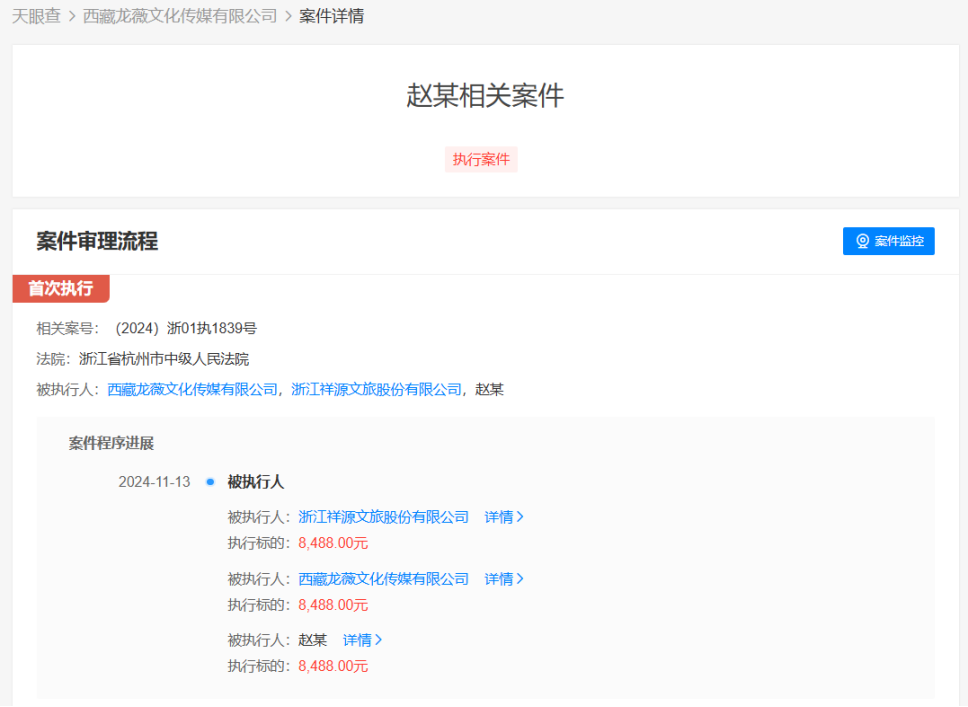The width and height of the screenshot is (968, 707).
Task: Click the blue timeline dot for 2024-11-13
Action: tap(211, 482)
